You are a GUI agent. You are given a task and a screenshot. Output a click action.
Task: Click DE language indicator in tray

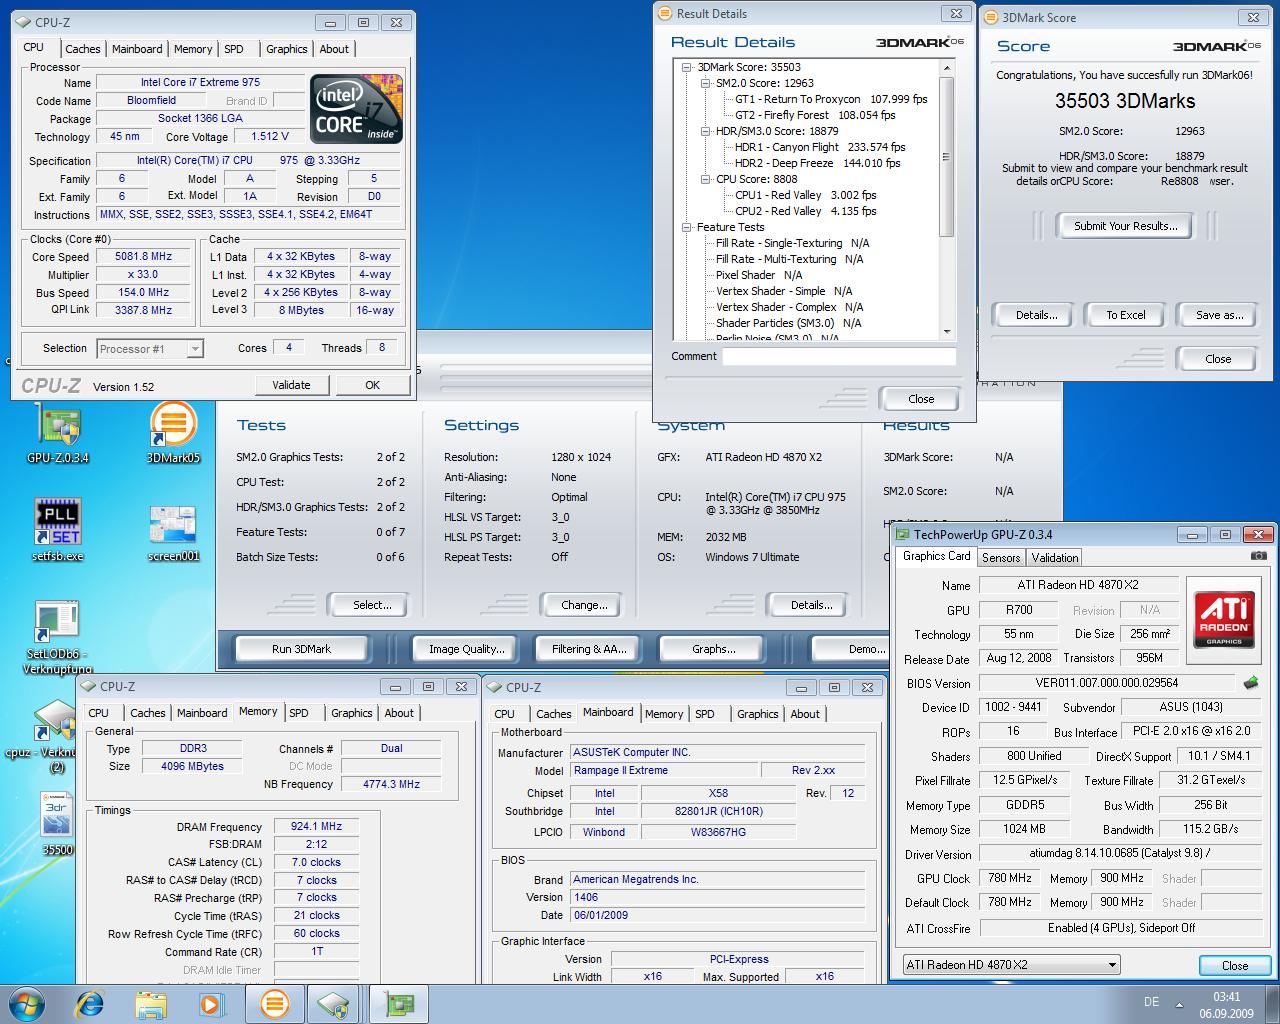click(1151, 1002)
